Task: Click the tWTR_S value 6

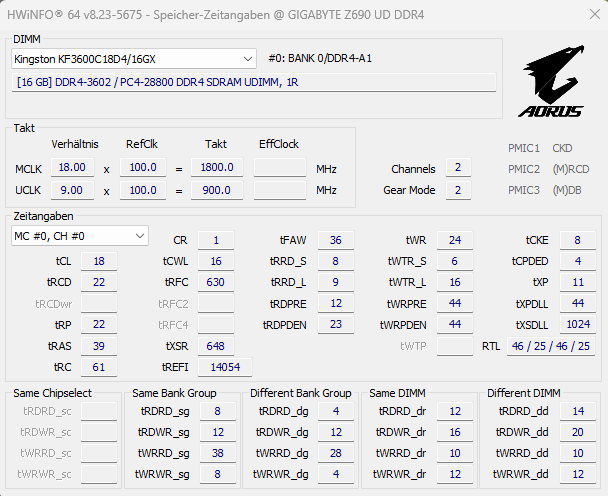Action: [455, 261]
